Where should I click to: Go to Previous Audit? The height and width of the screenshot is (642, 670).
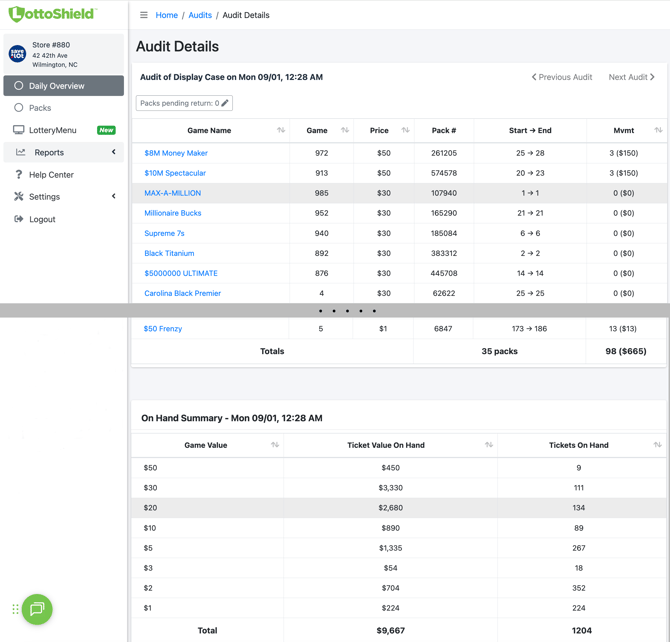[562, 77]
